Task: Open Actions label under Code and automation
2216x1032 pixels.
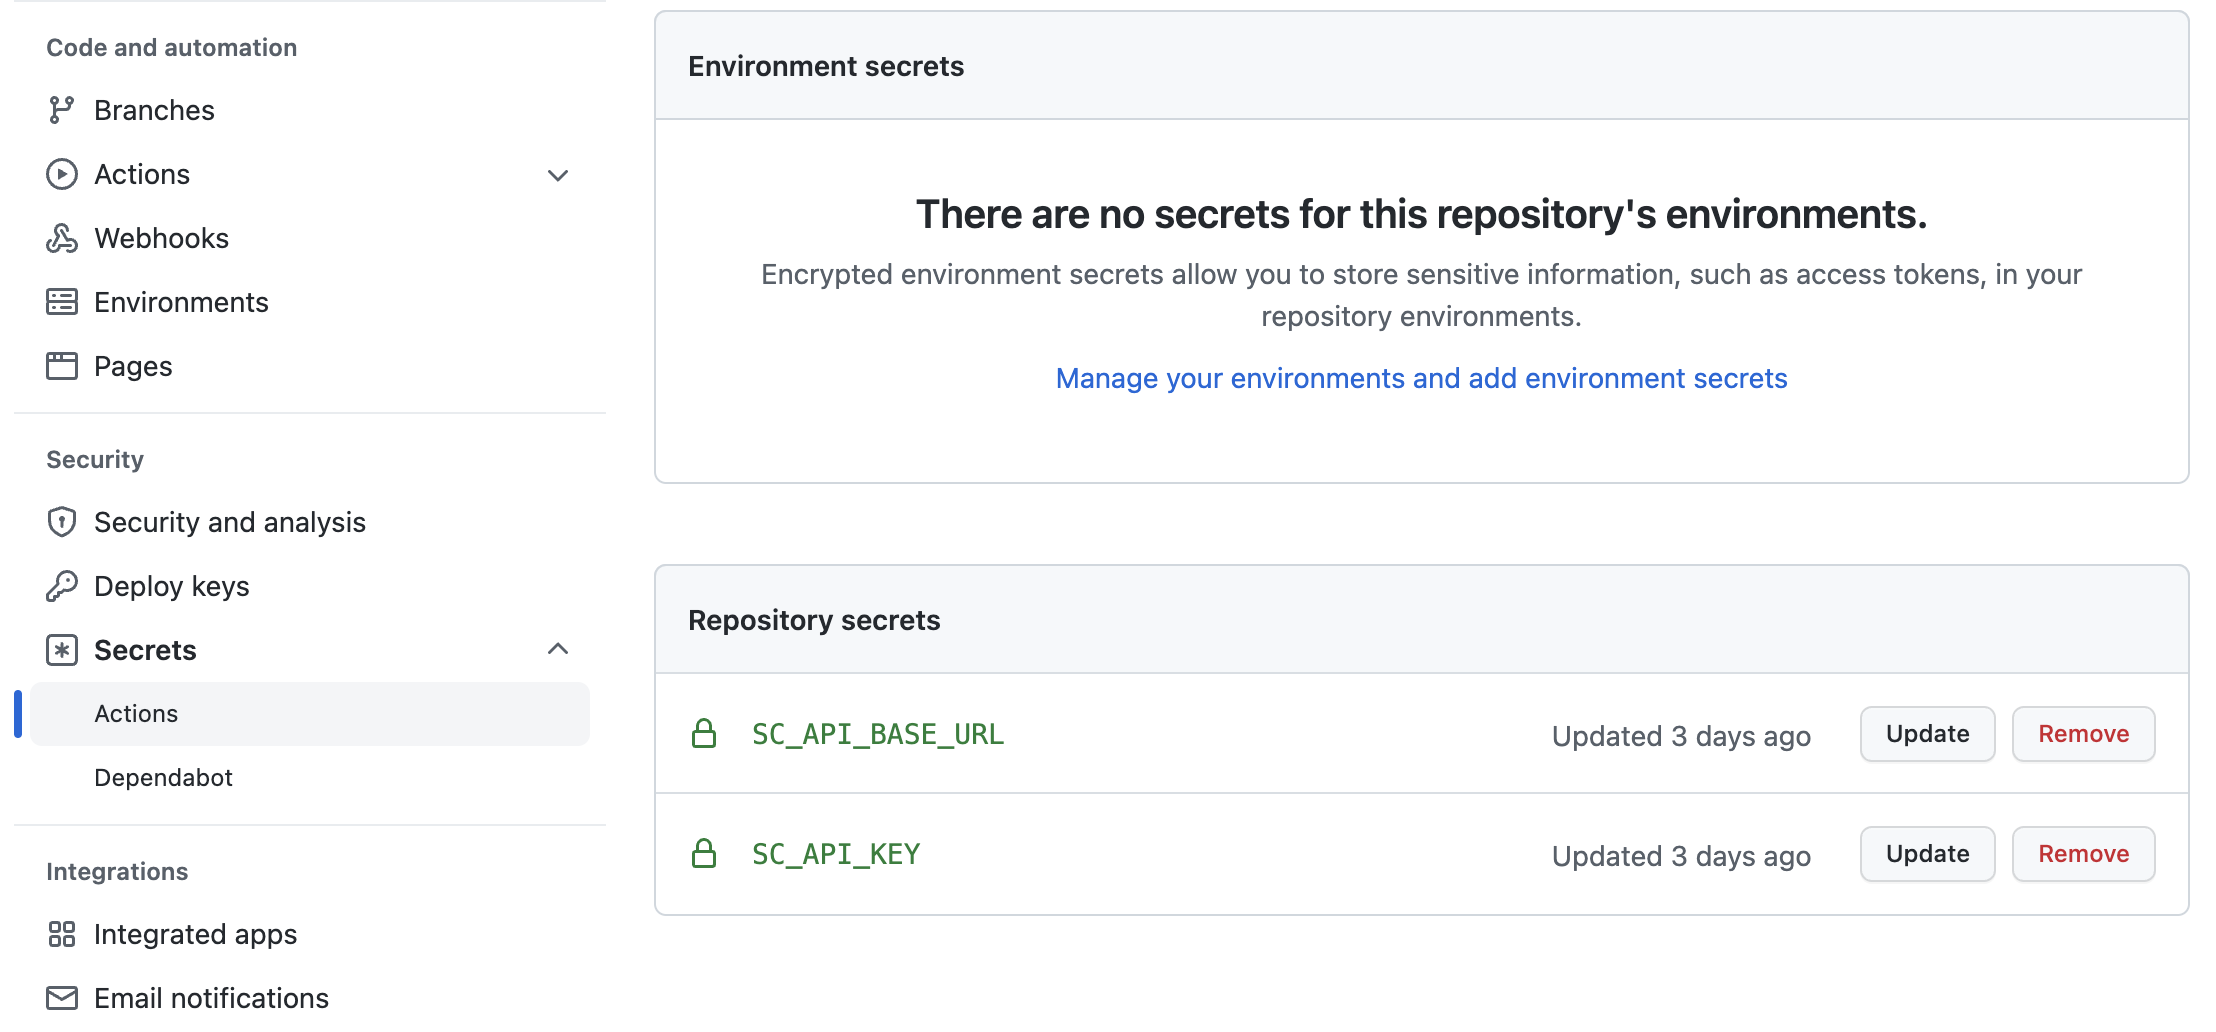Action: pyautogui.click(x=142, y=174)
